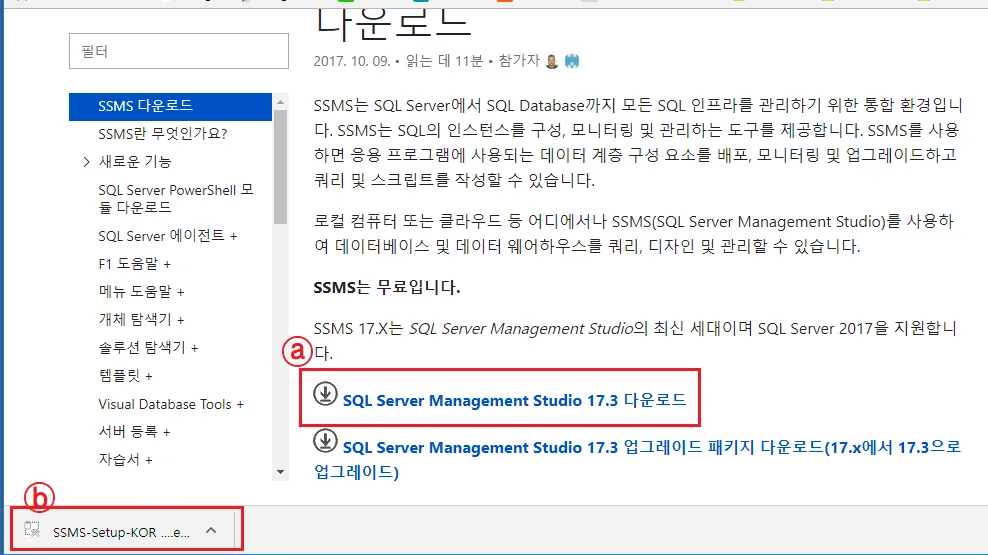Expand 템플릿 section
This screenshot has width=988, height=555.
point(125,376)
